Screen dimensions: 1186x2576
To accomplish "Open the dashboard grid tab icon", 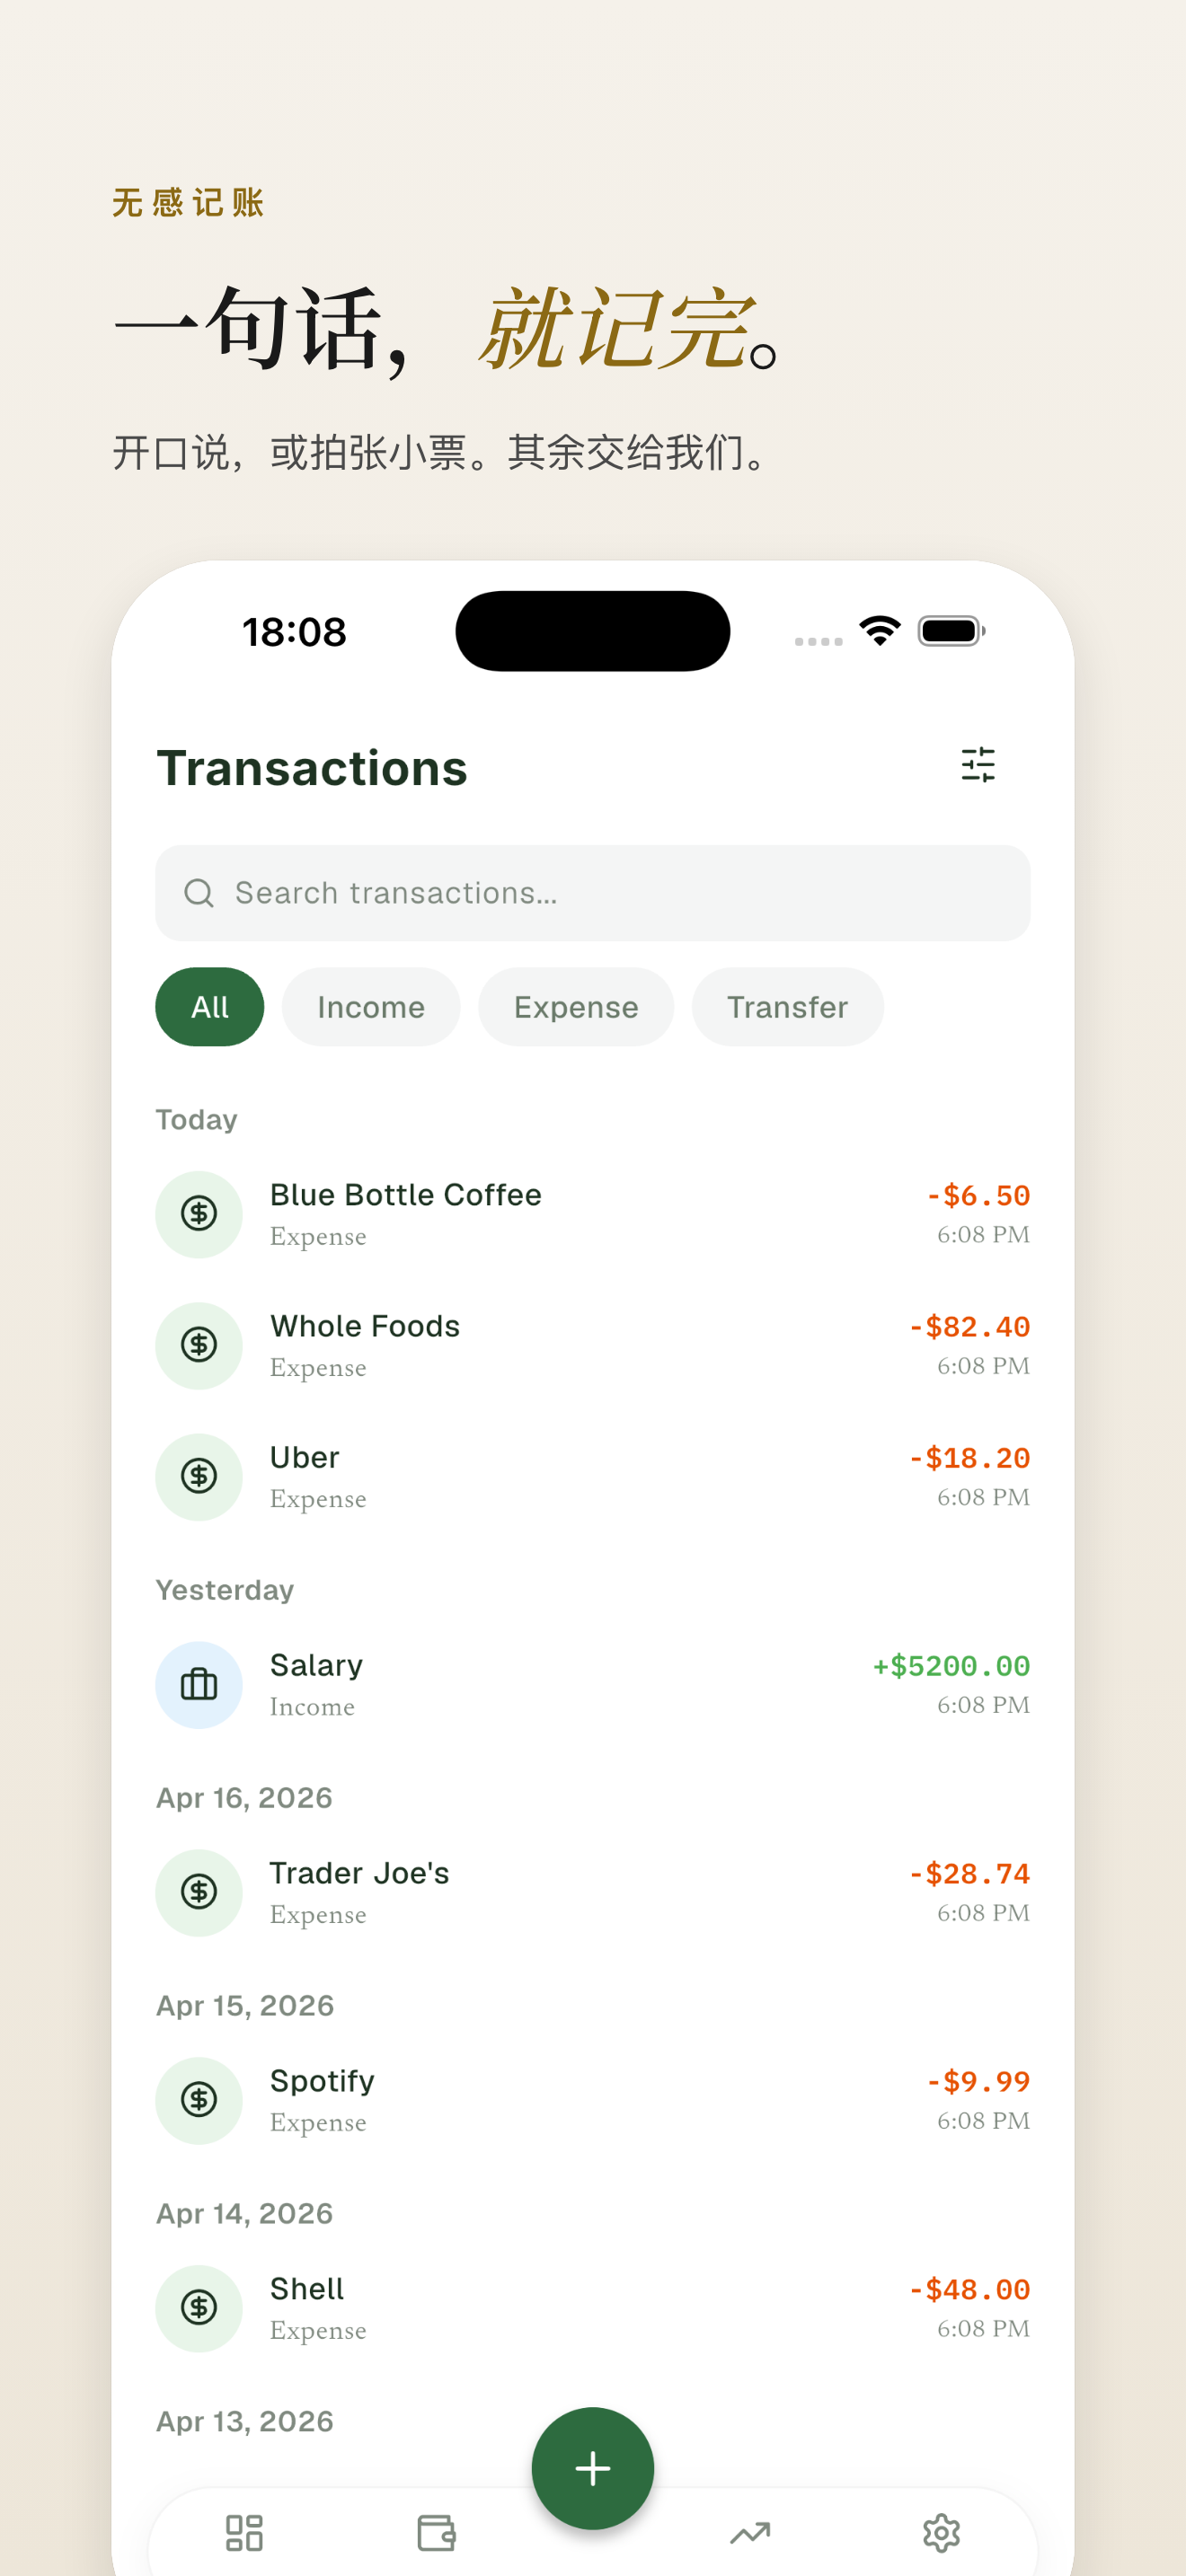I will coord(244,2533).
